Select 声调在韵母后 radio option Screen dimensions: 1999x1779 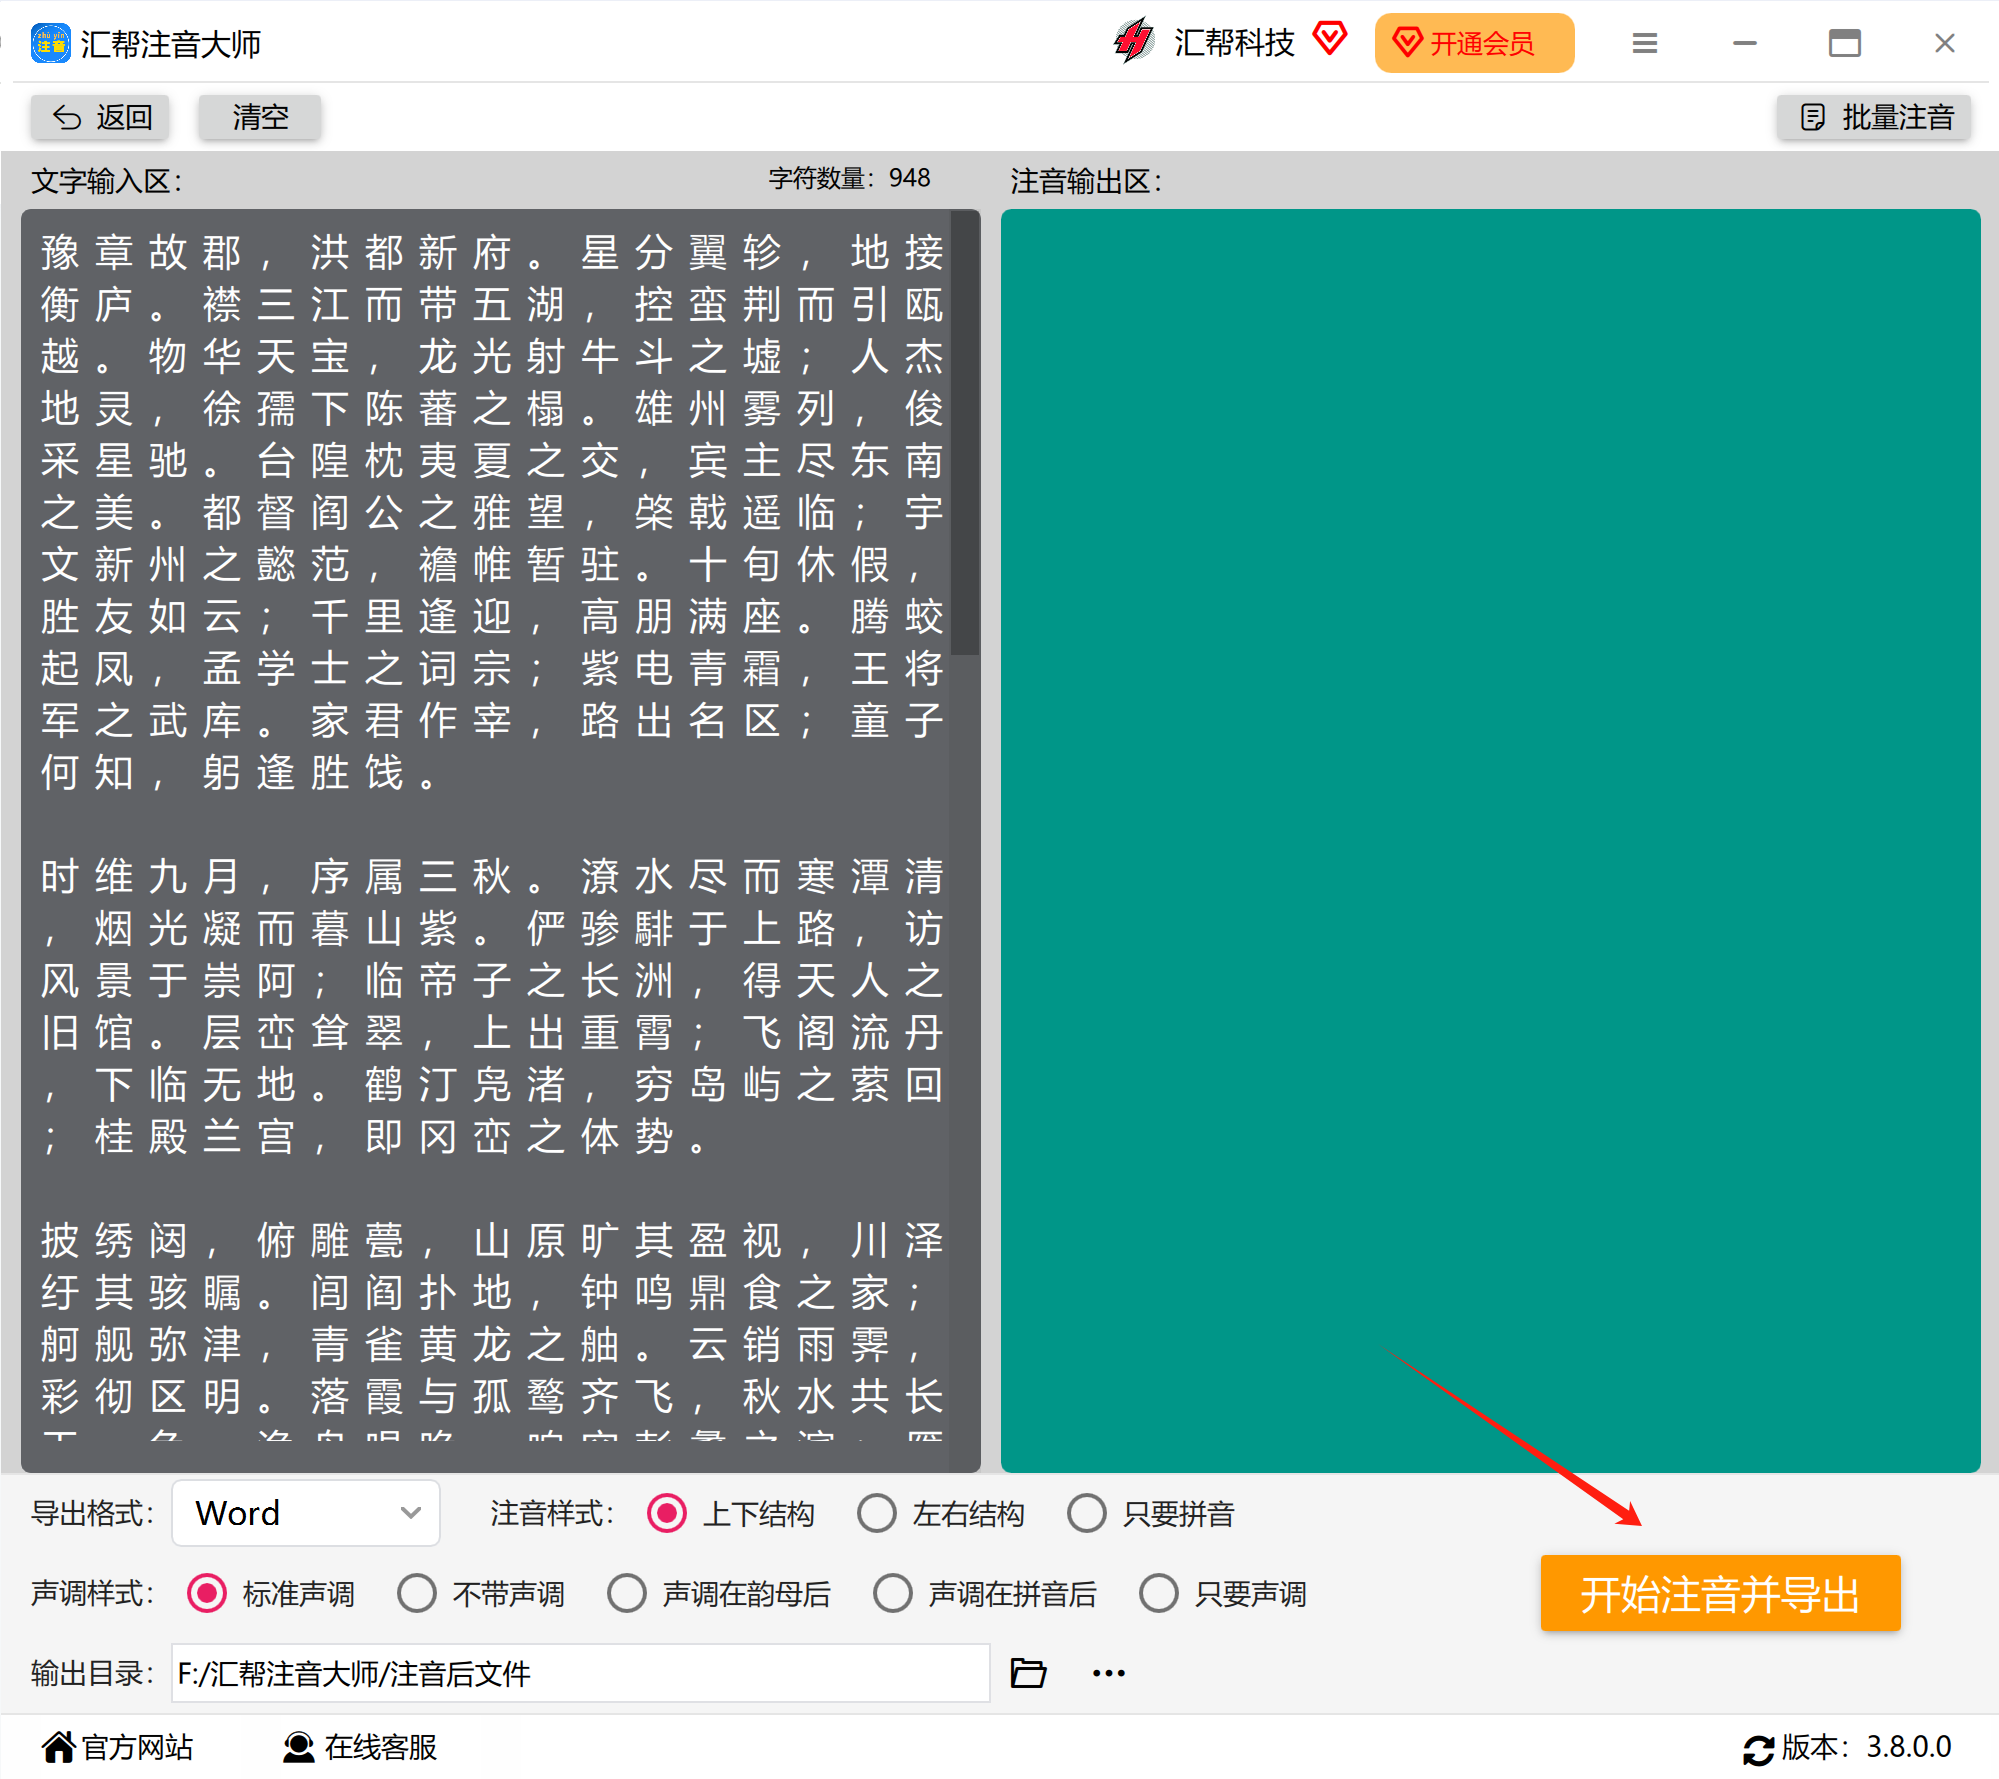627,1593
